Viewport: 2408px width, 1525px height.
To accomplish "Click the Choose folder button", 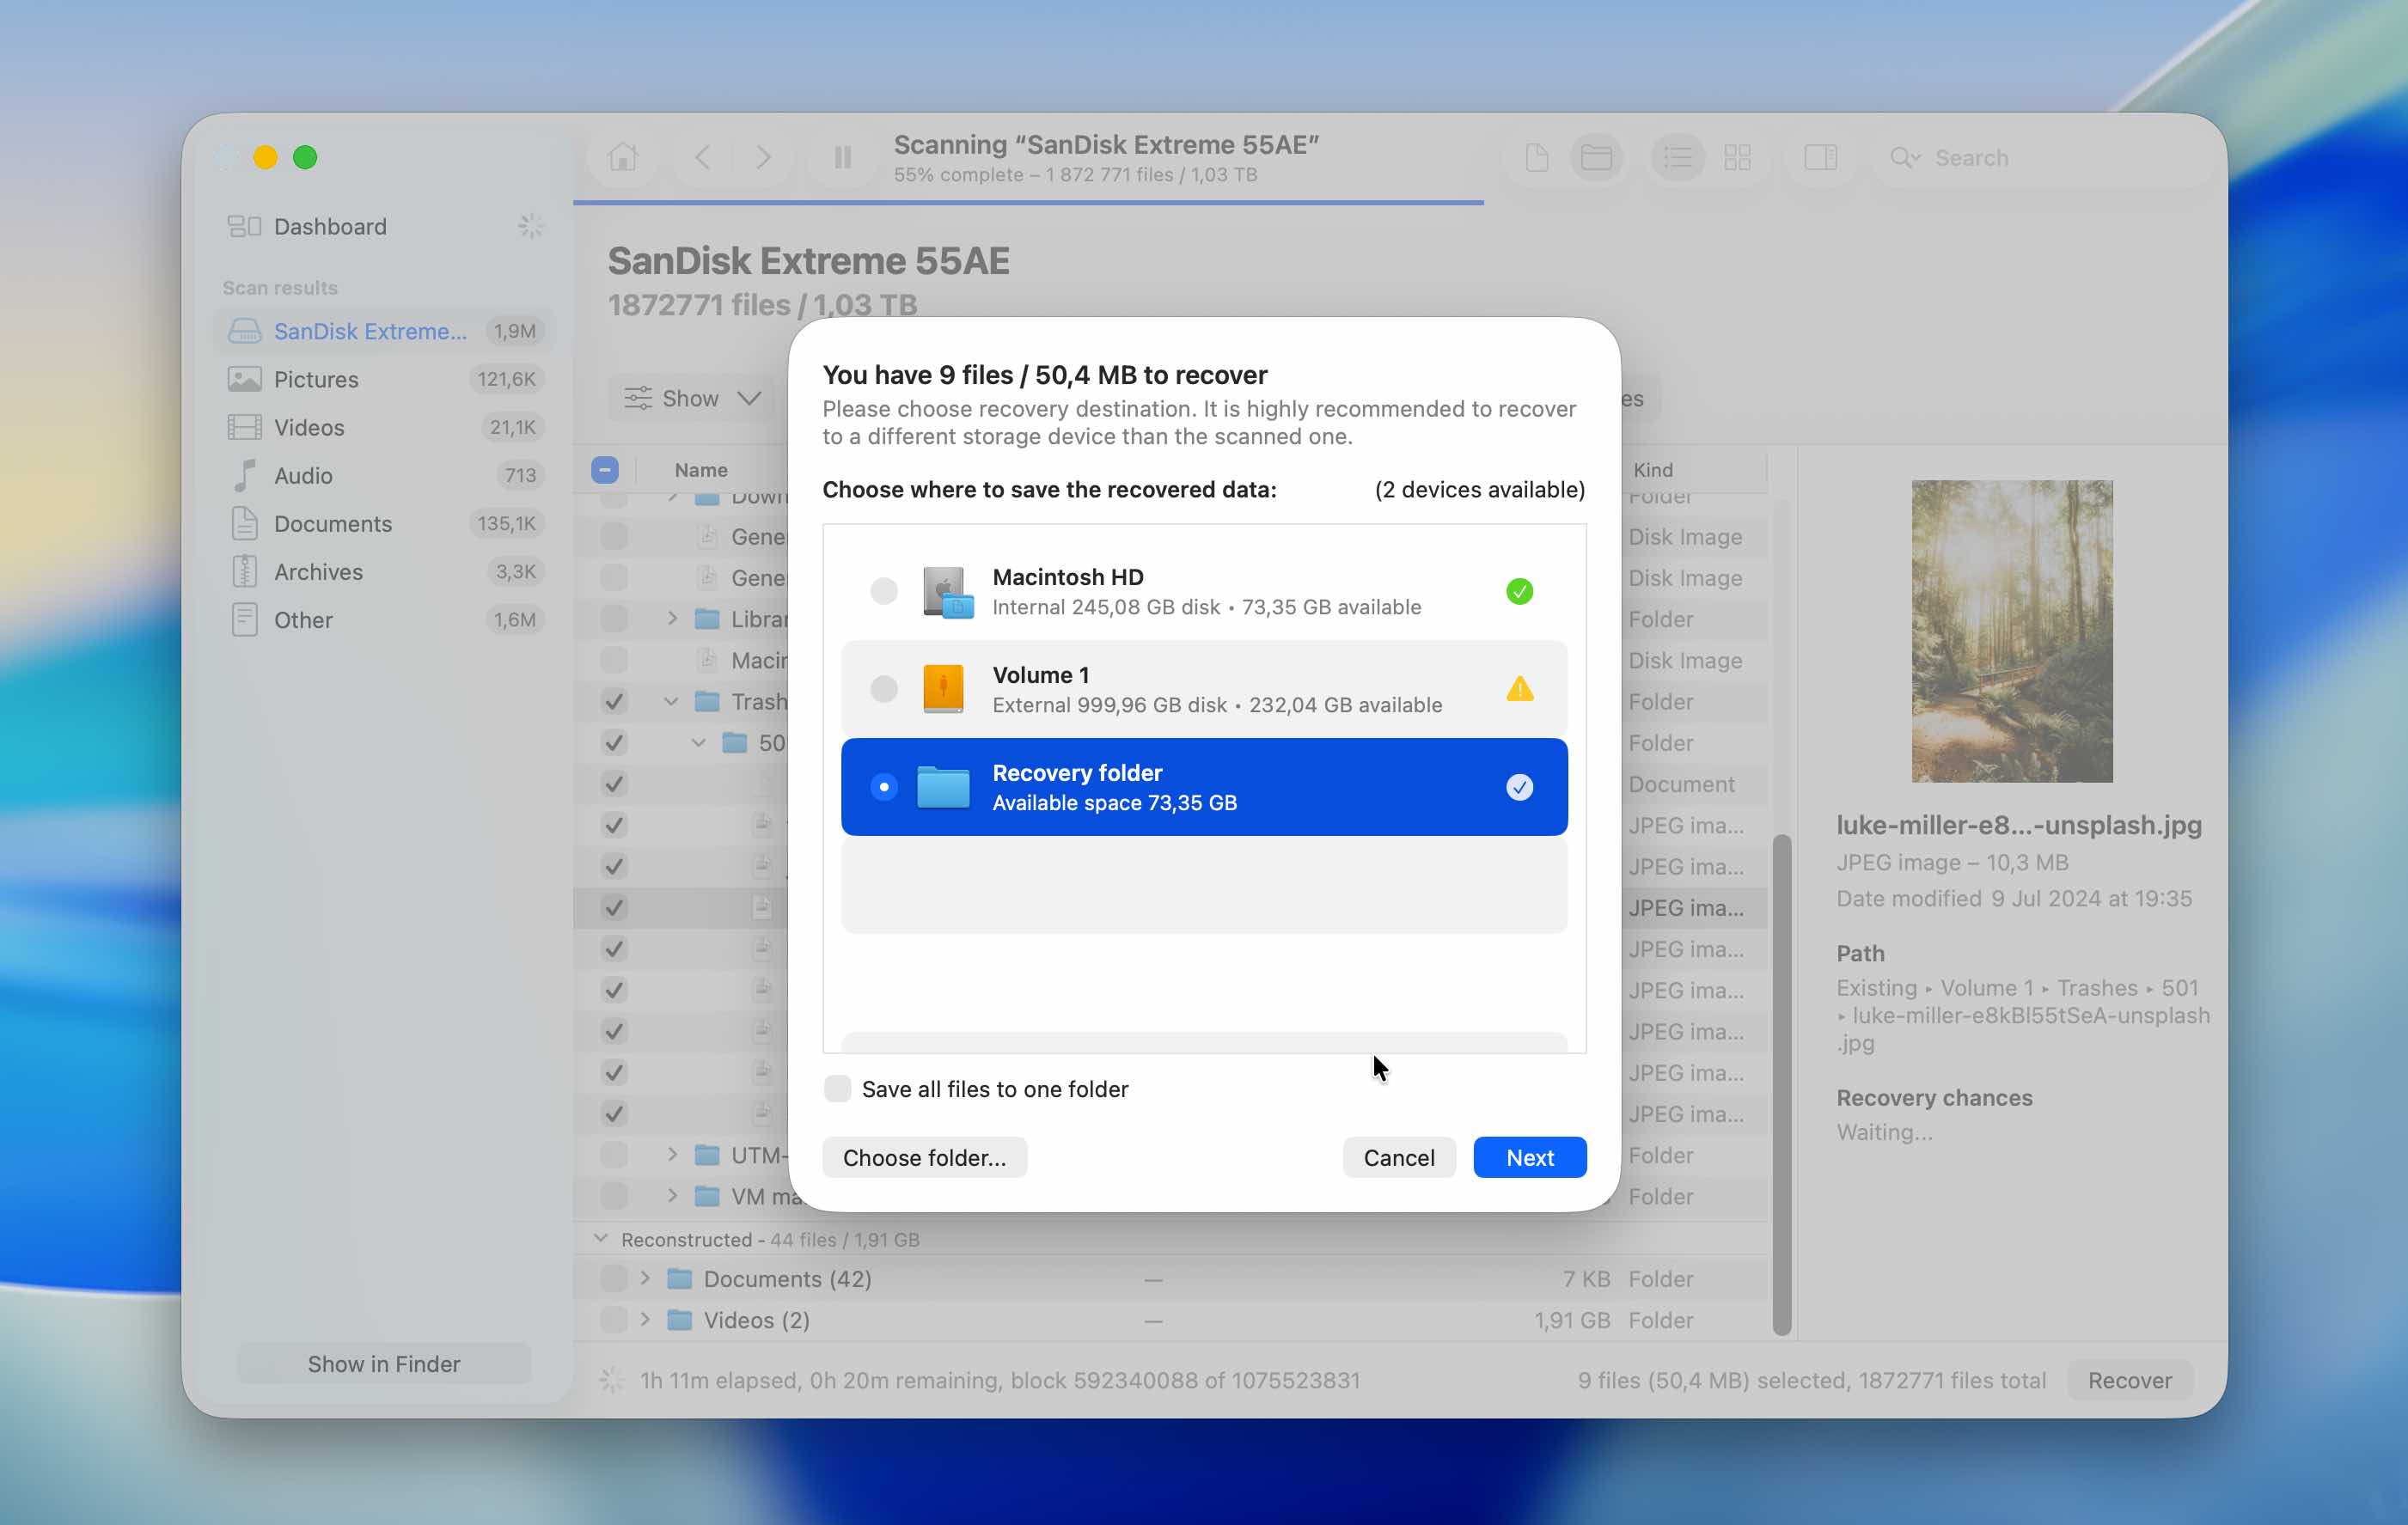I will [x=924, y=1157].
